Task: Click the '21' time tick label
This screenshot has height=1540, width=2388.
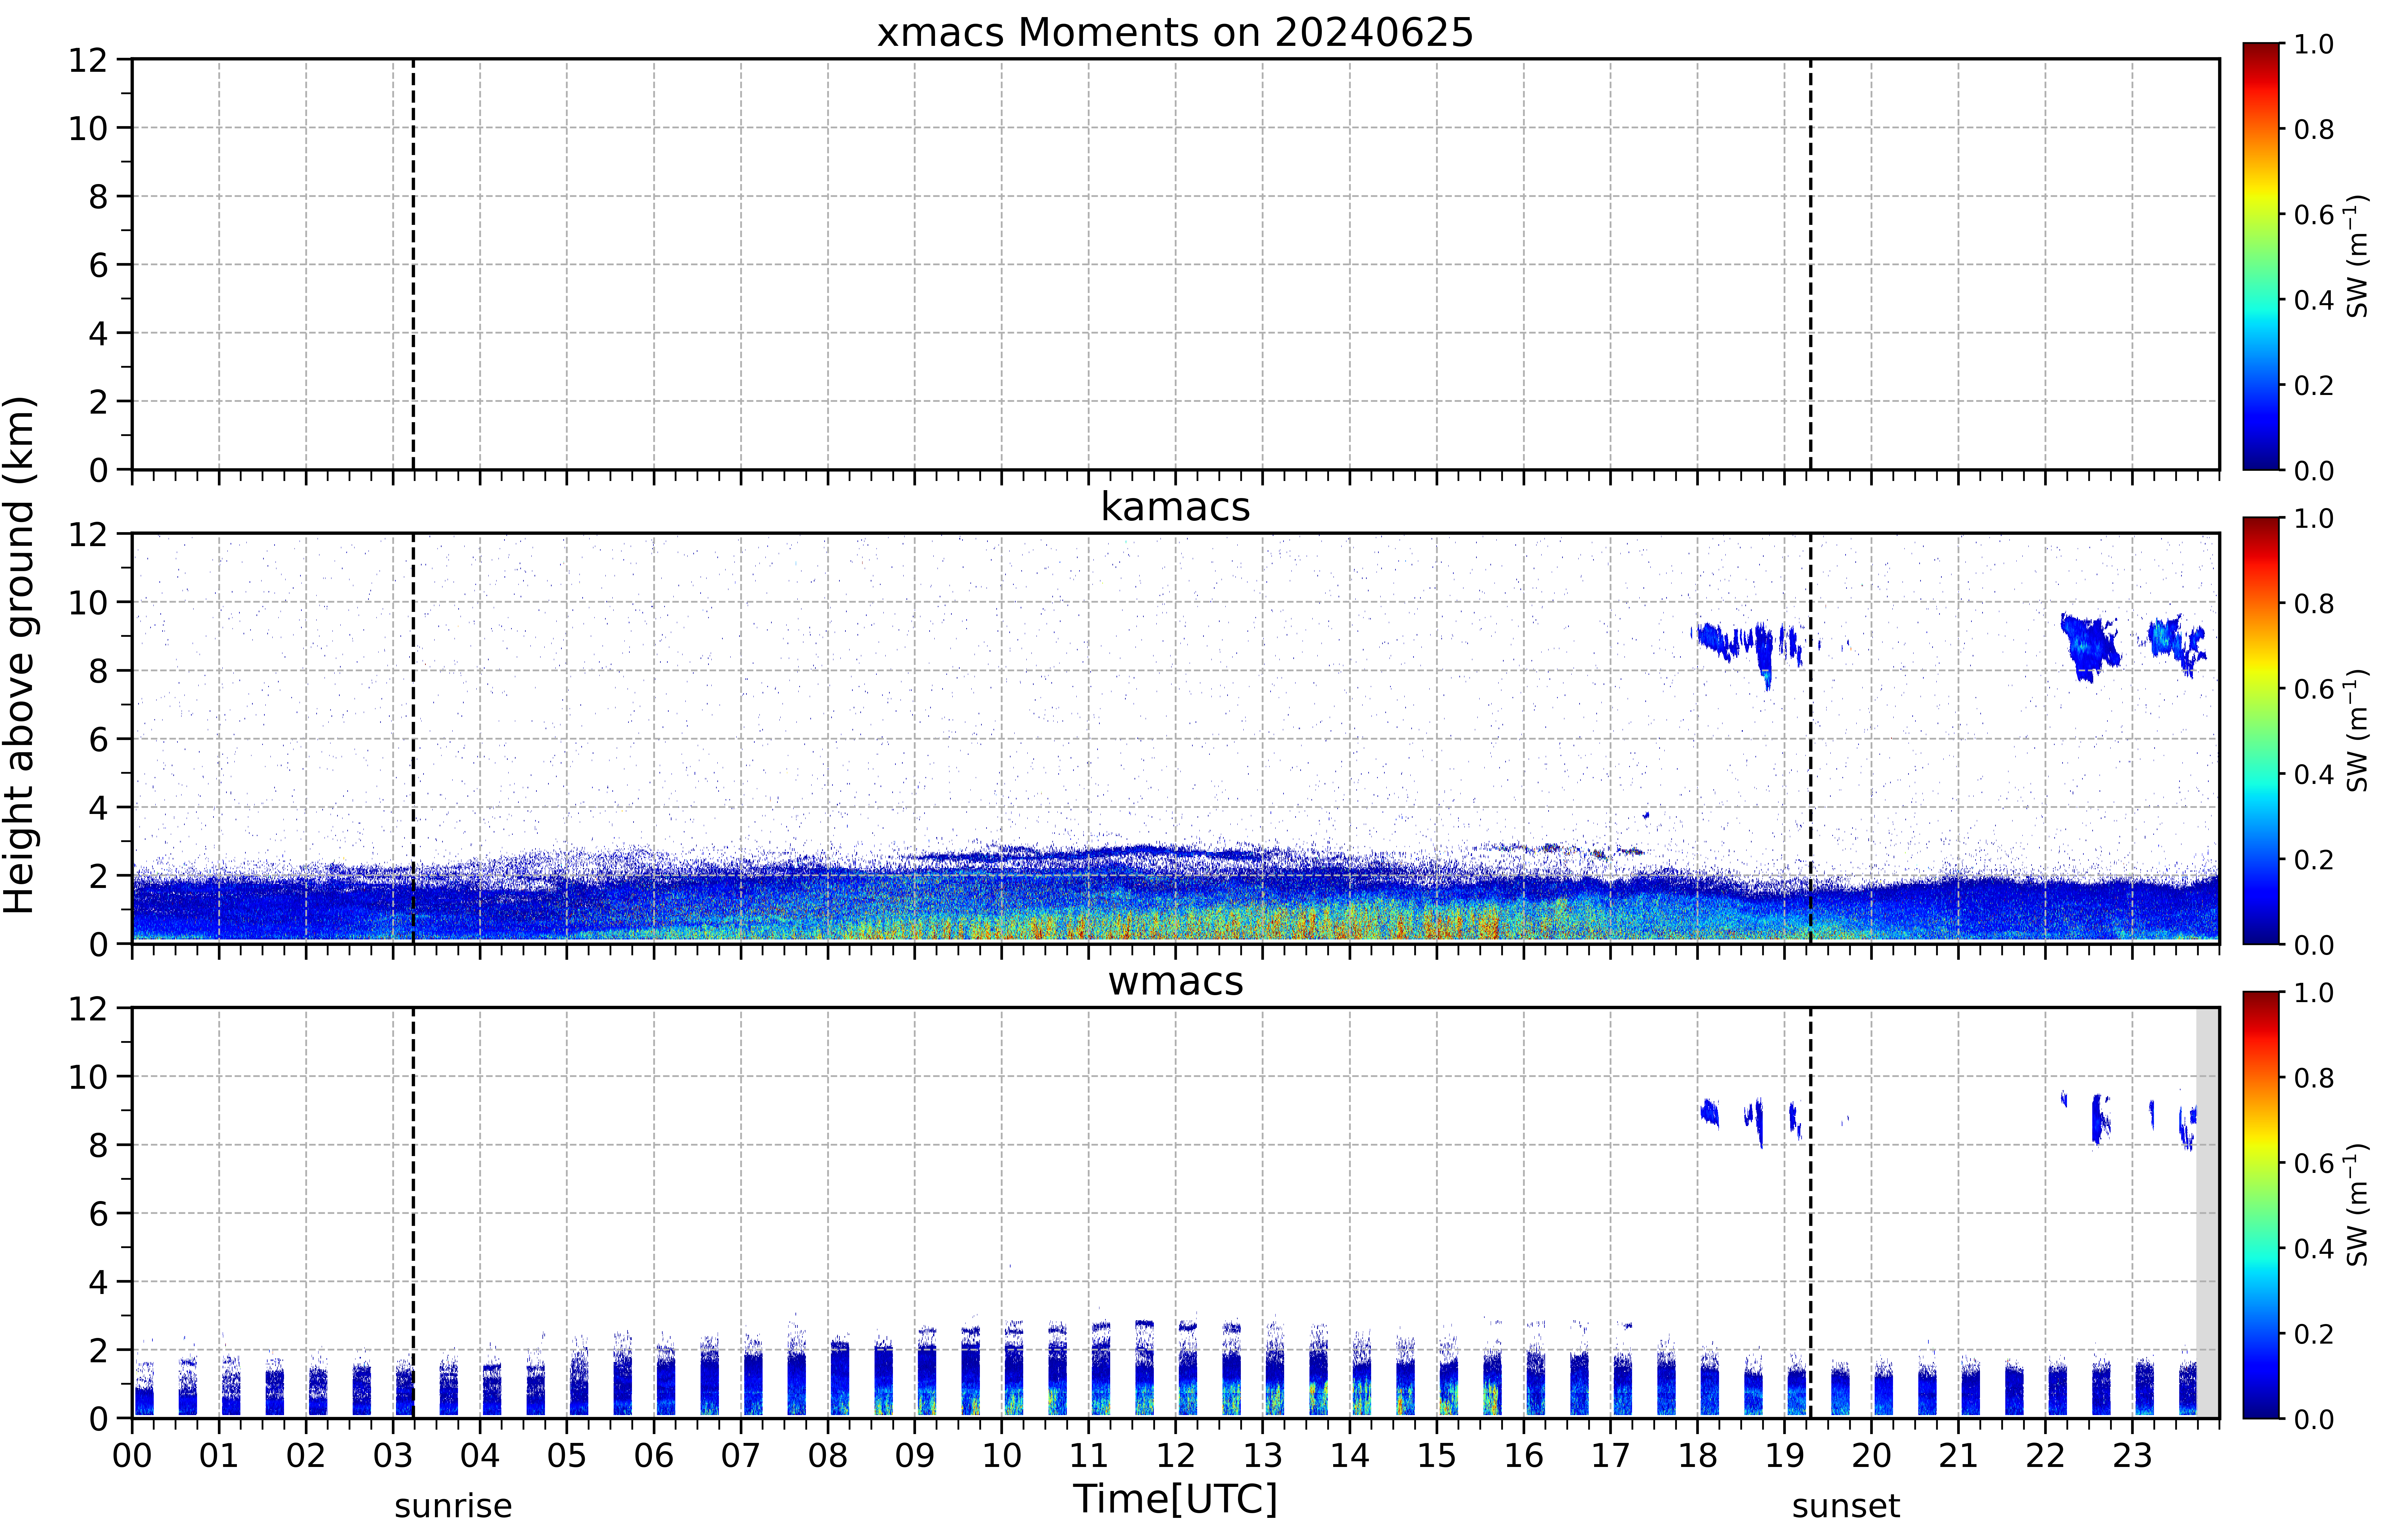Action: tap(1958, 1456)
